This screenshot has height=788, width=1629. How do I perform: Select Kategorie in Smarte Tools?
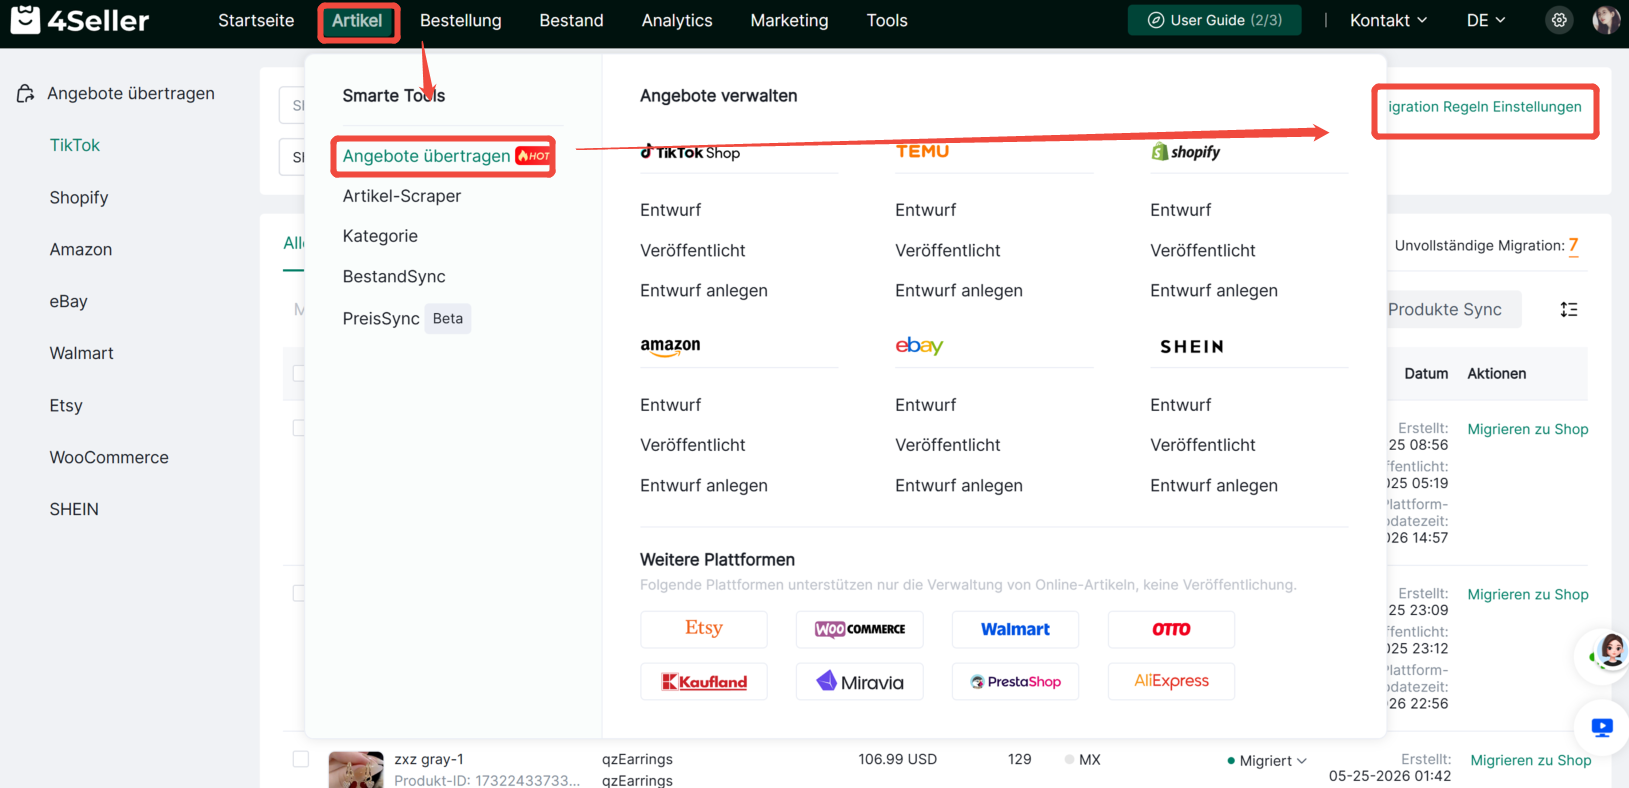pyautogui.click(x=380, y=236)
